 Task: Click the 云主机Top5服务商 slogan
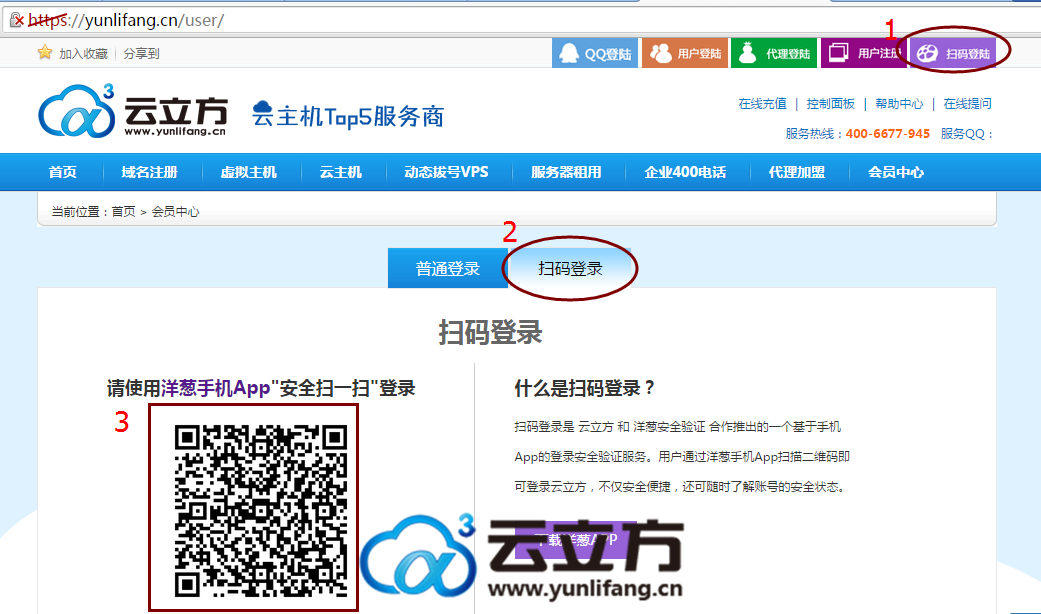click(348, 115)
